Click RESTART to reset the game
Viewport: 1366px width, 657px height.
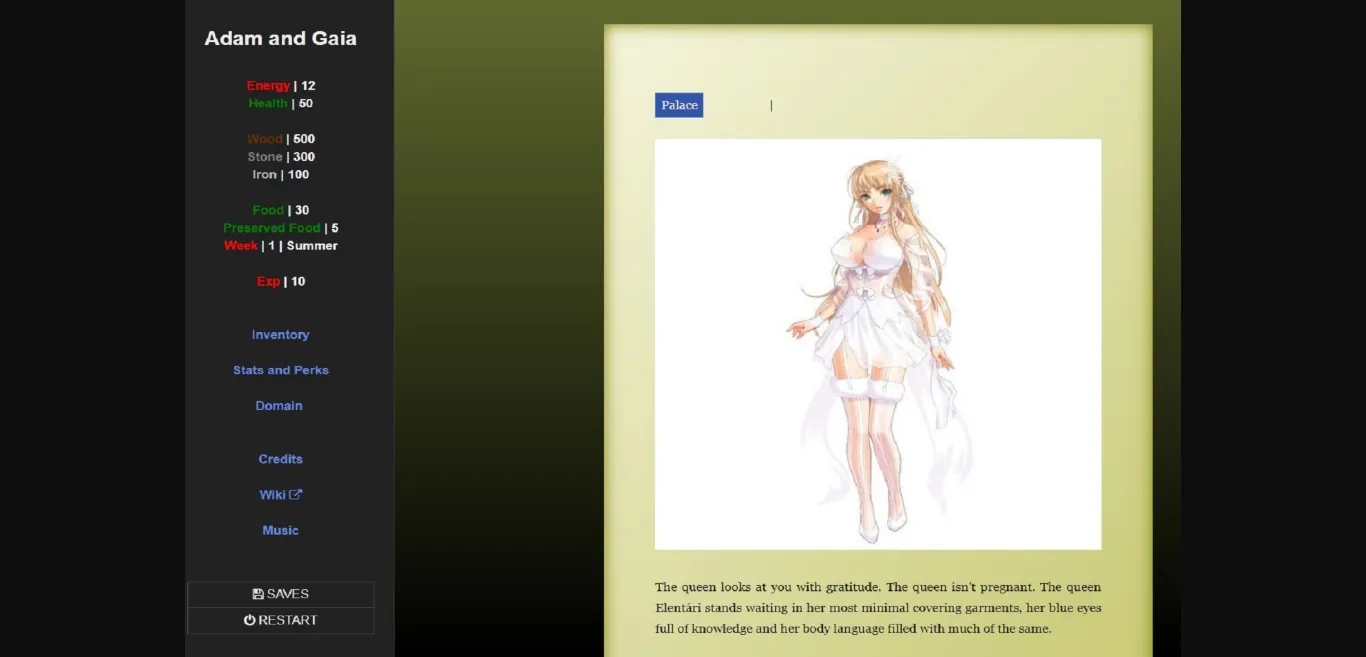click(x=281, y=619)
